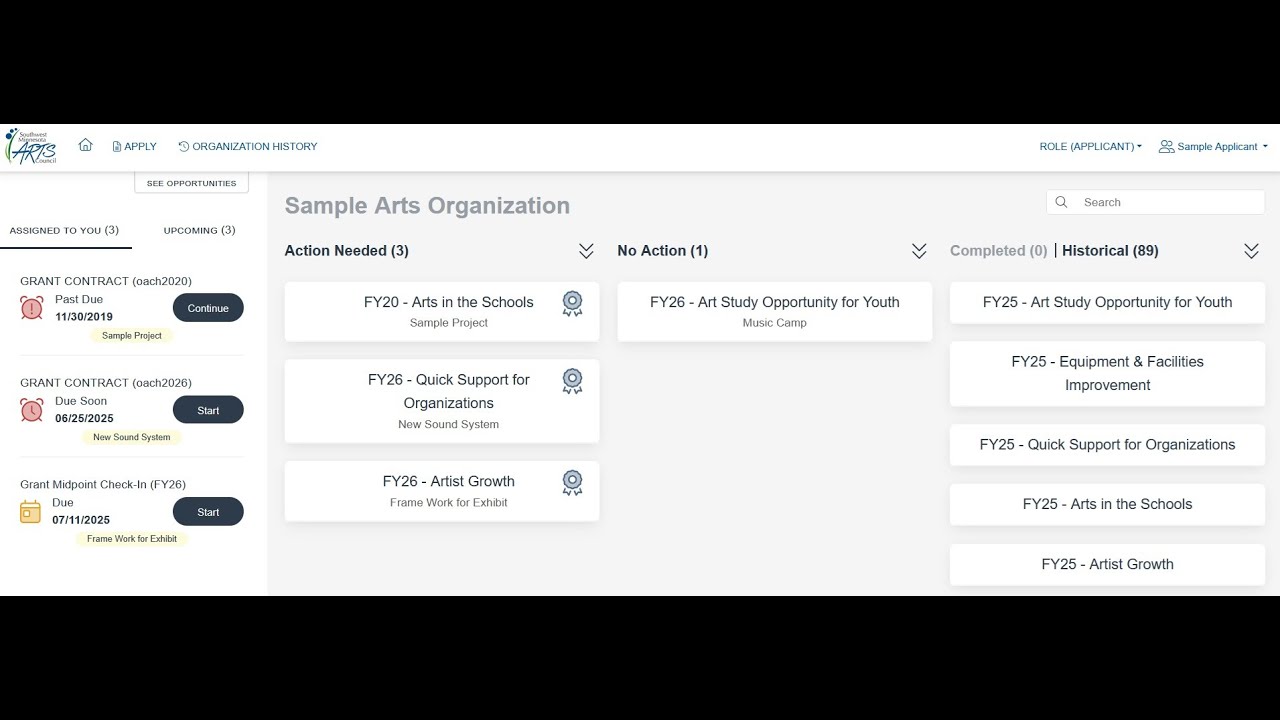The width and height of the screenshot is (1280, 720).
Task: Open FY25 Quick Support for Organizations card
Action: (1107, 445)
